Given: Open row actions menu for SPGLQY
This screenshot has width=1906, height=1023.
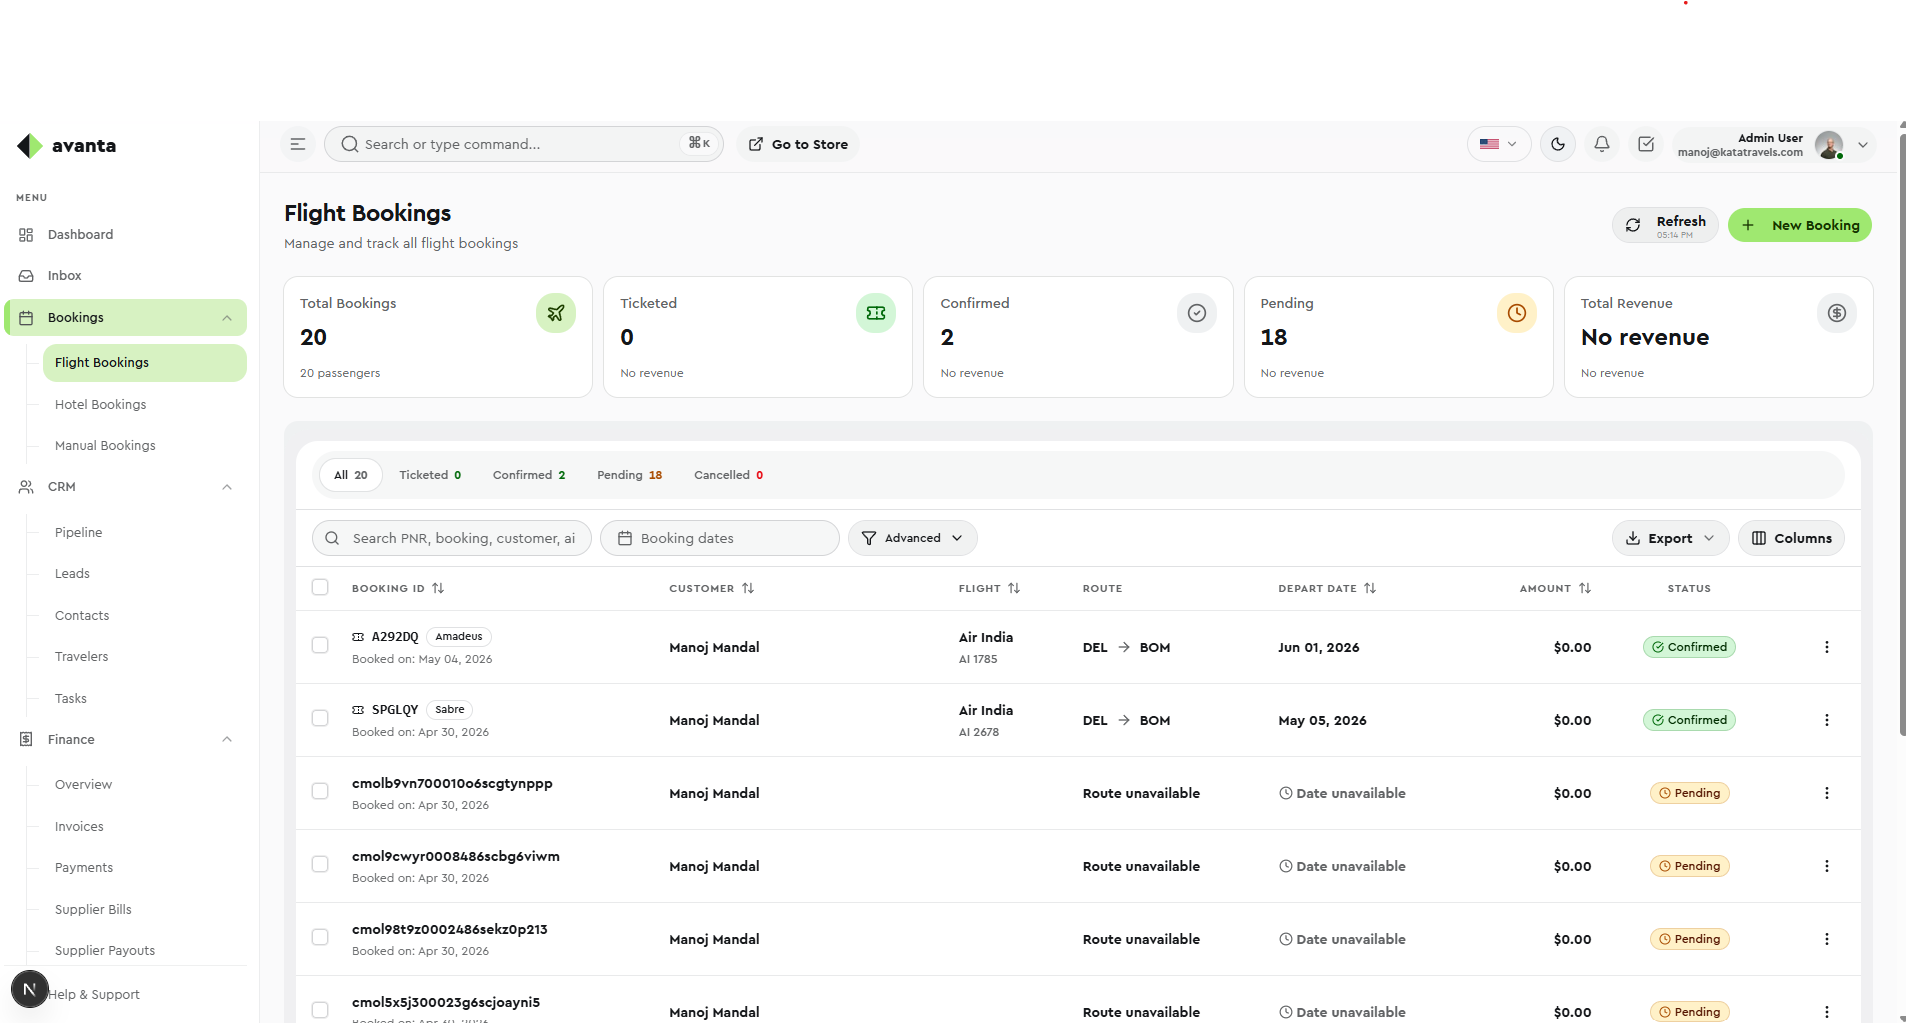Looking at the screenshot, I should pyautogui.click(x=1827, y=720).
